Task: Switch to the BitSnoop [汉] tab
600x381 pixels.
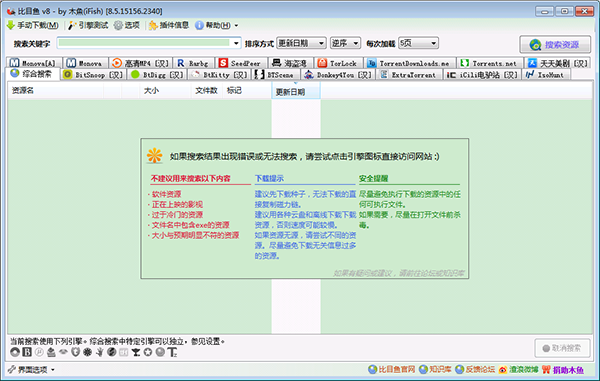Action: click(x=94, y=75)
